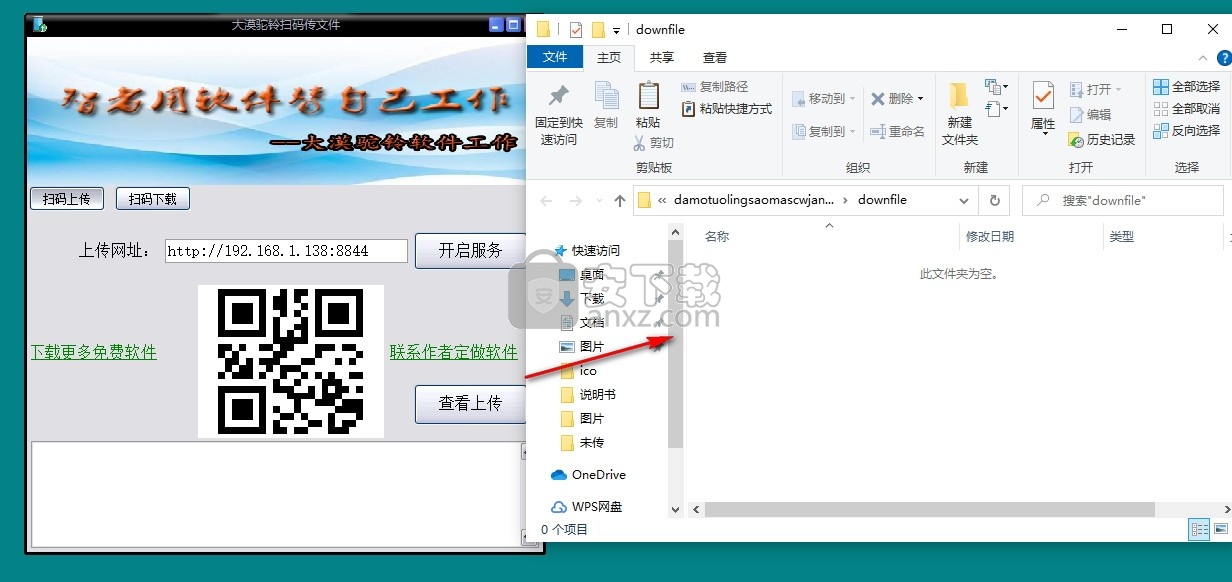Screen dimensions: 1232x582
Task: Switch to the 查看 view tab
Action: (x=715, y=58)
